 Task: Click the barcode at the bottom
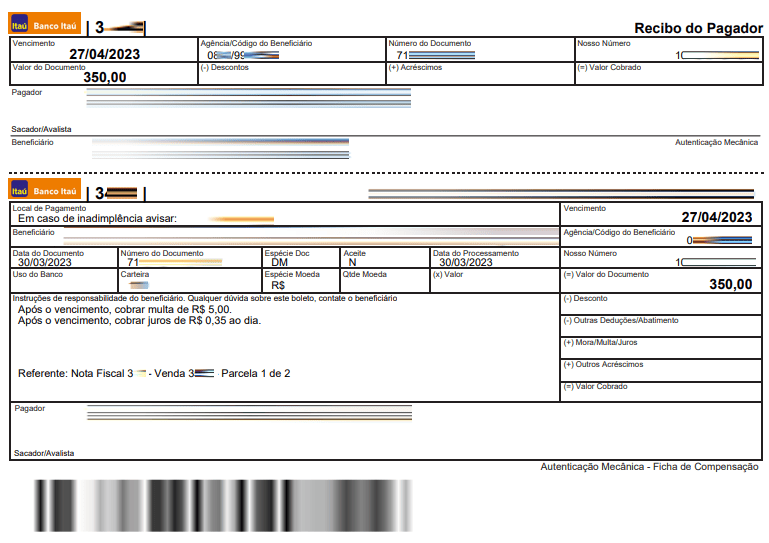223,506
